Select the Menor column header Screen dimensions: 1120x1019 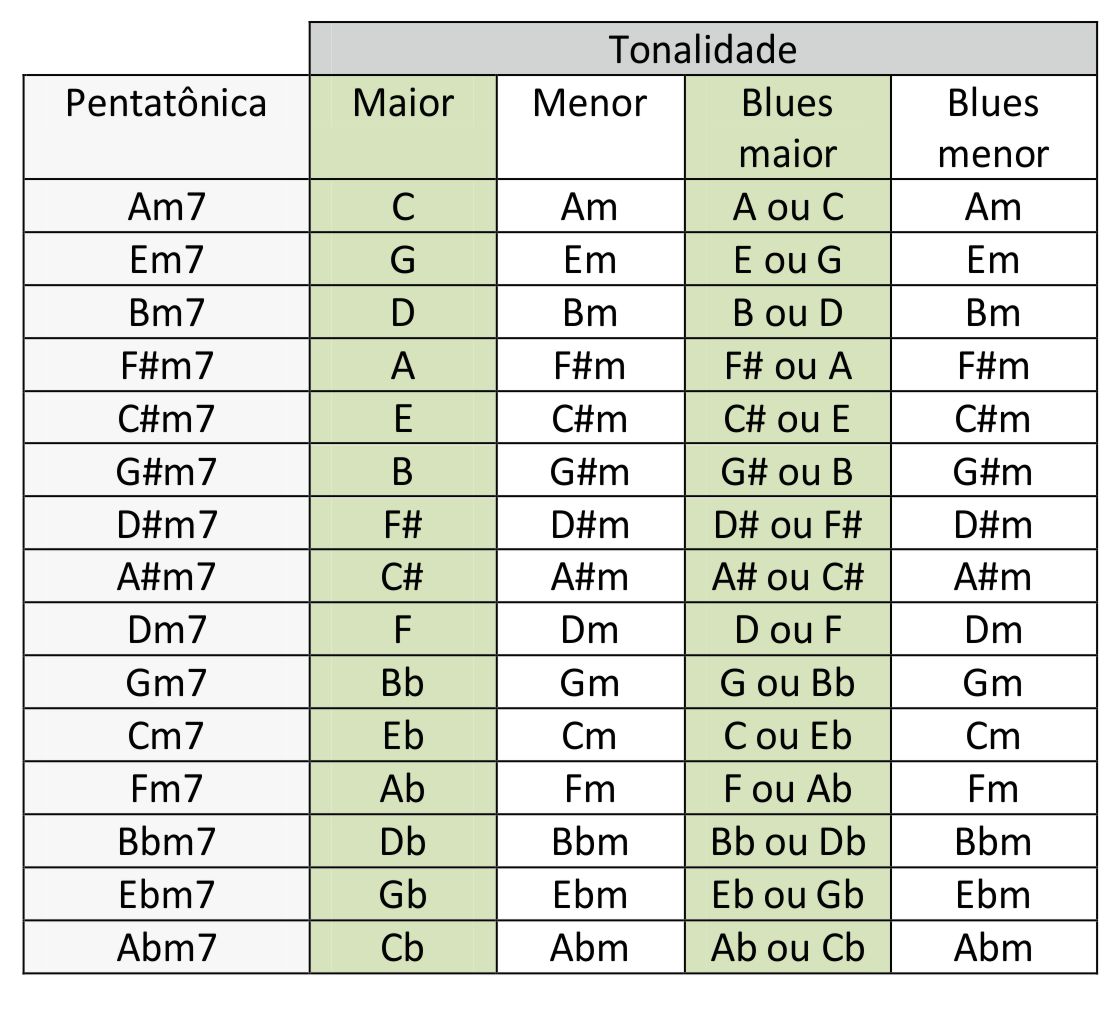(x=591, y=127)
